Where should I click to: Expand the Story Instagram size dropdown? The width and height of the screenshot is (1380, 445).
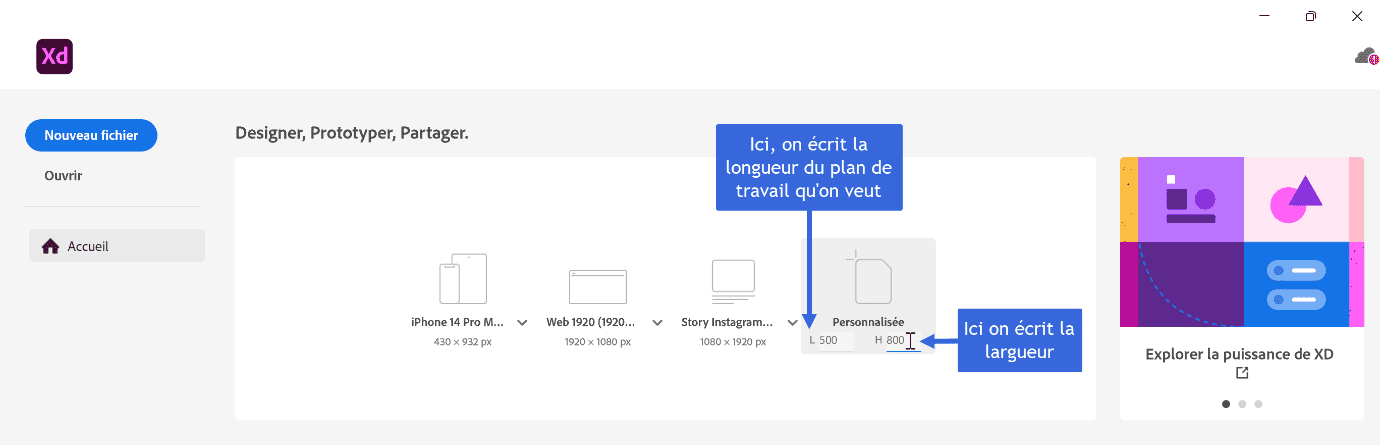792,323
